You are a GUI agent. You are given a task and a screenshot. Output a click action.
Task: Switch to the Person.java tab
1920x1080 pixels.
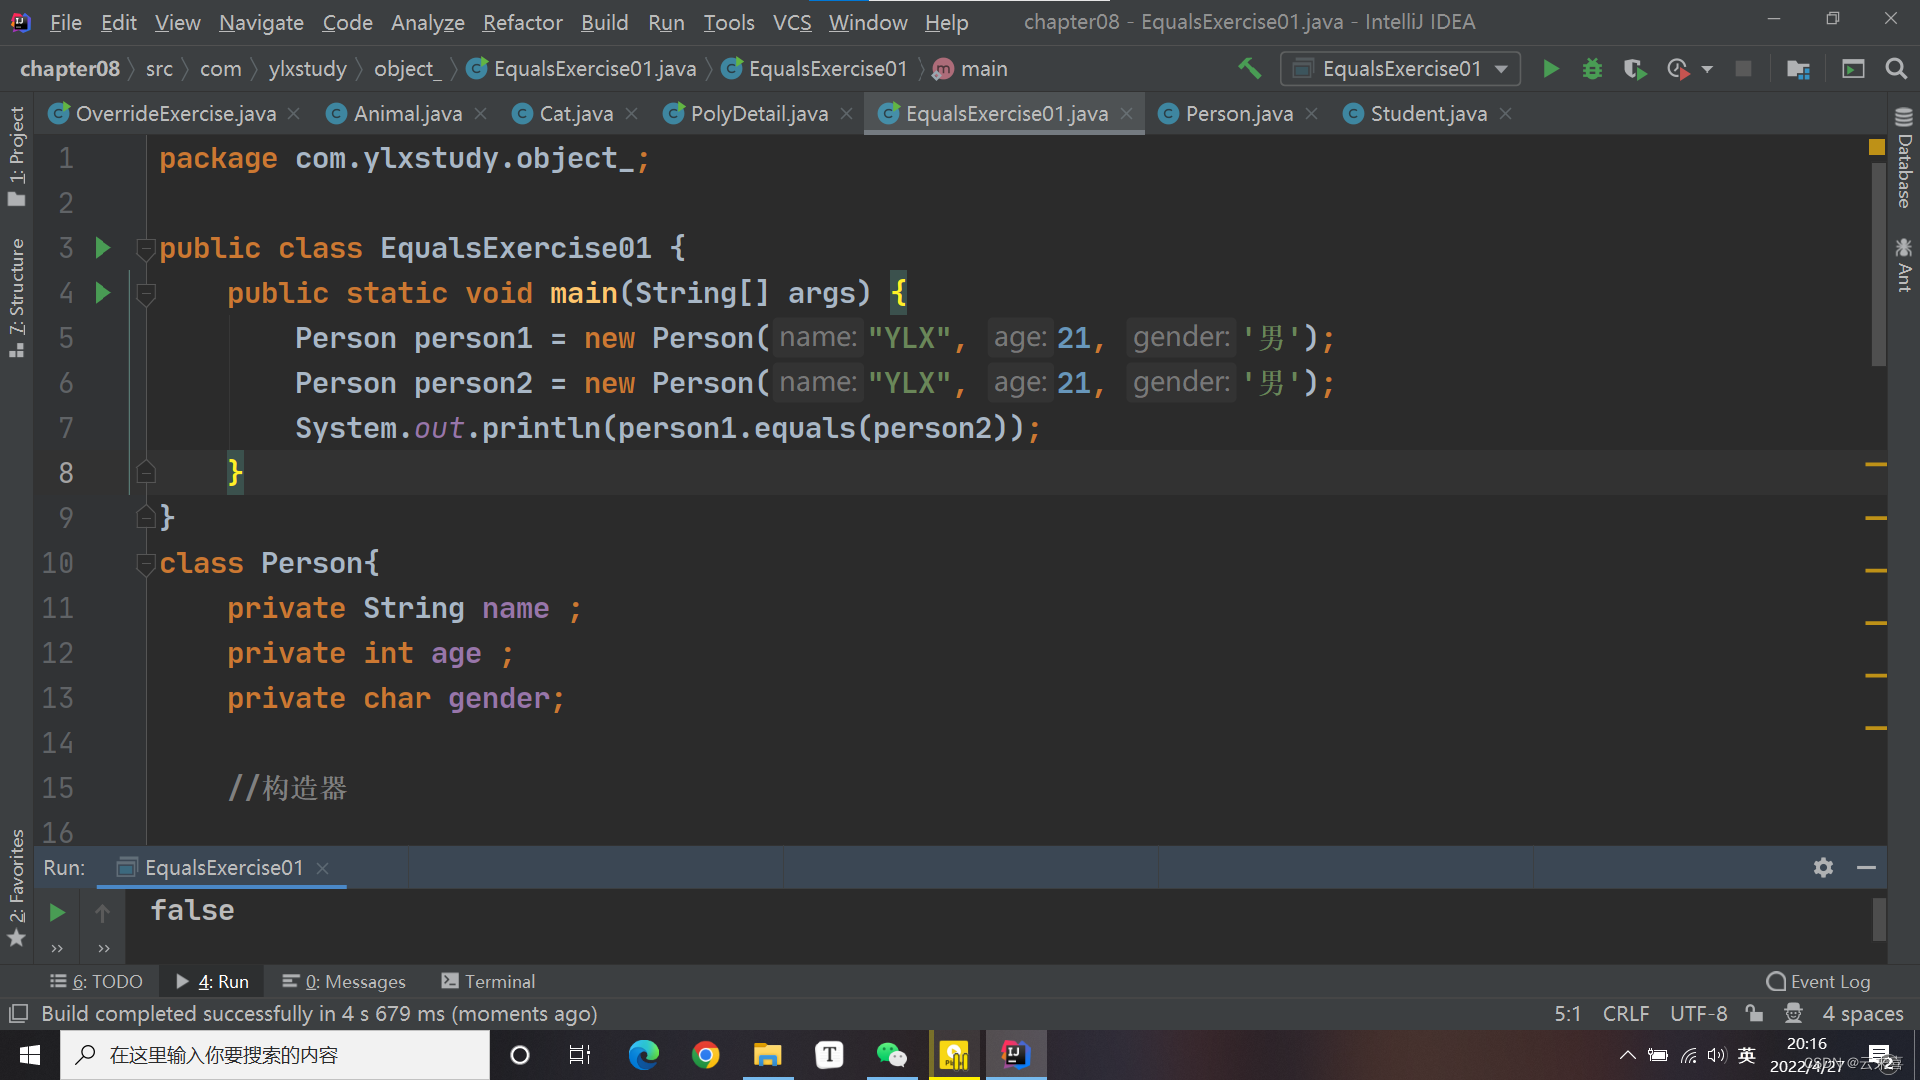(x=1239, y=114)
